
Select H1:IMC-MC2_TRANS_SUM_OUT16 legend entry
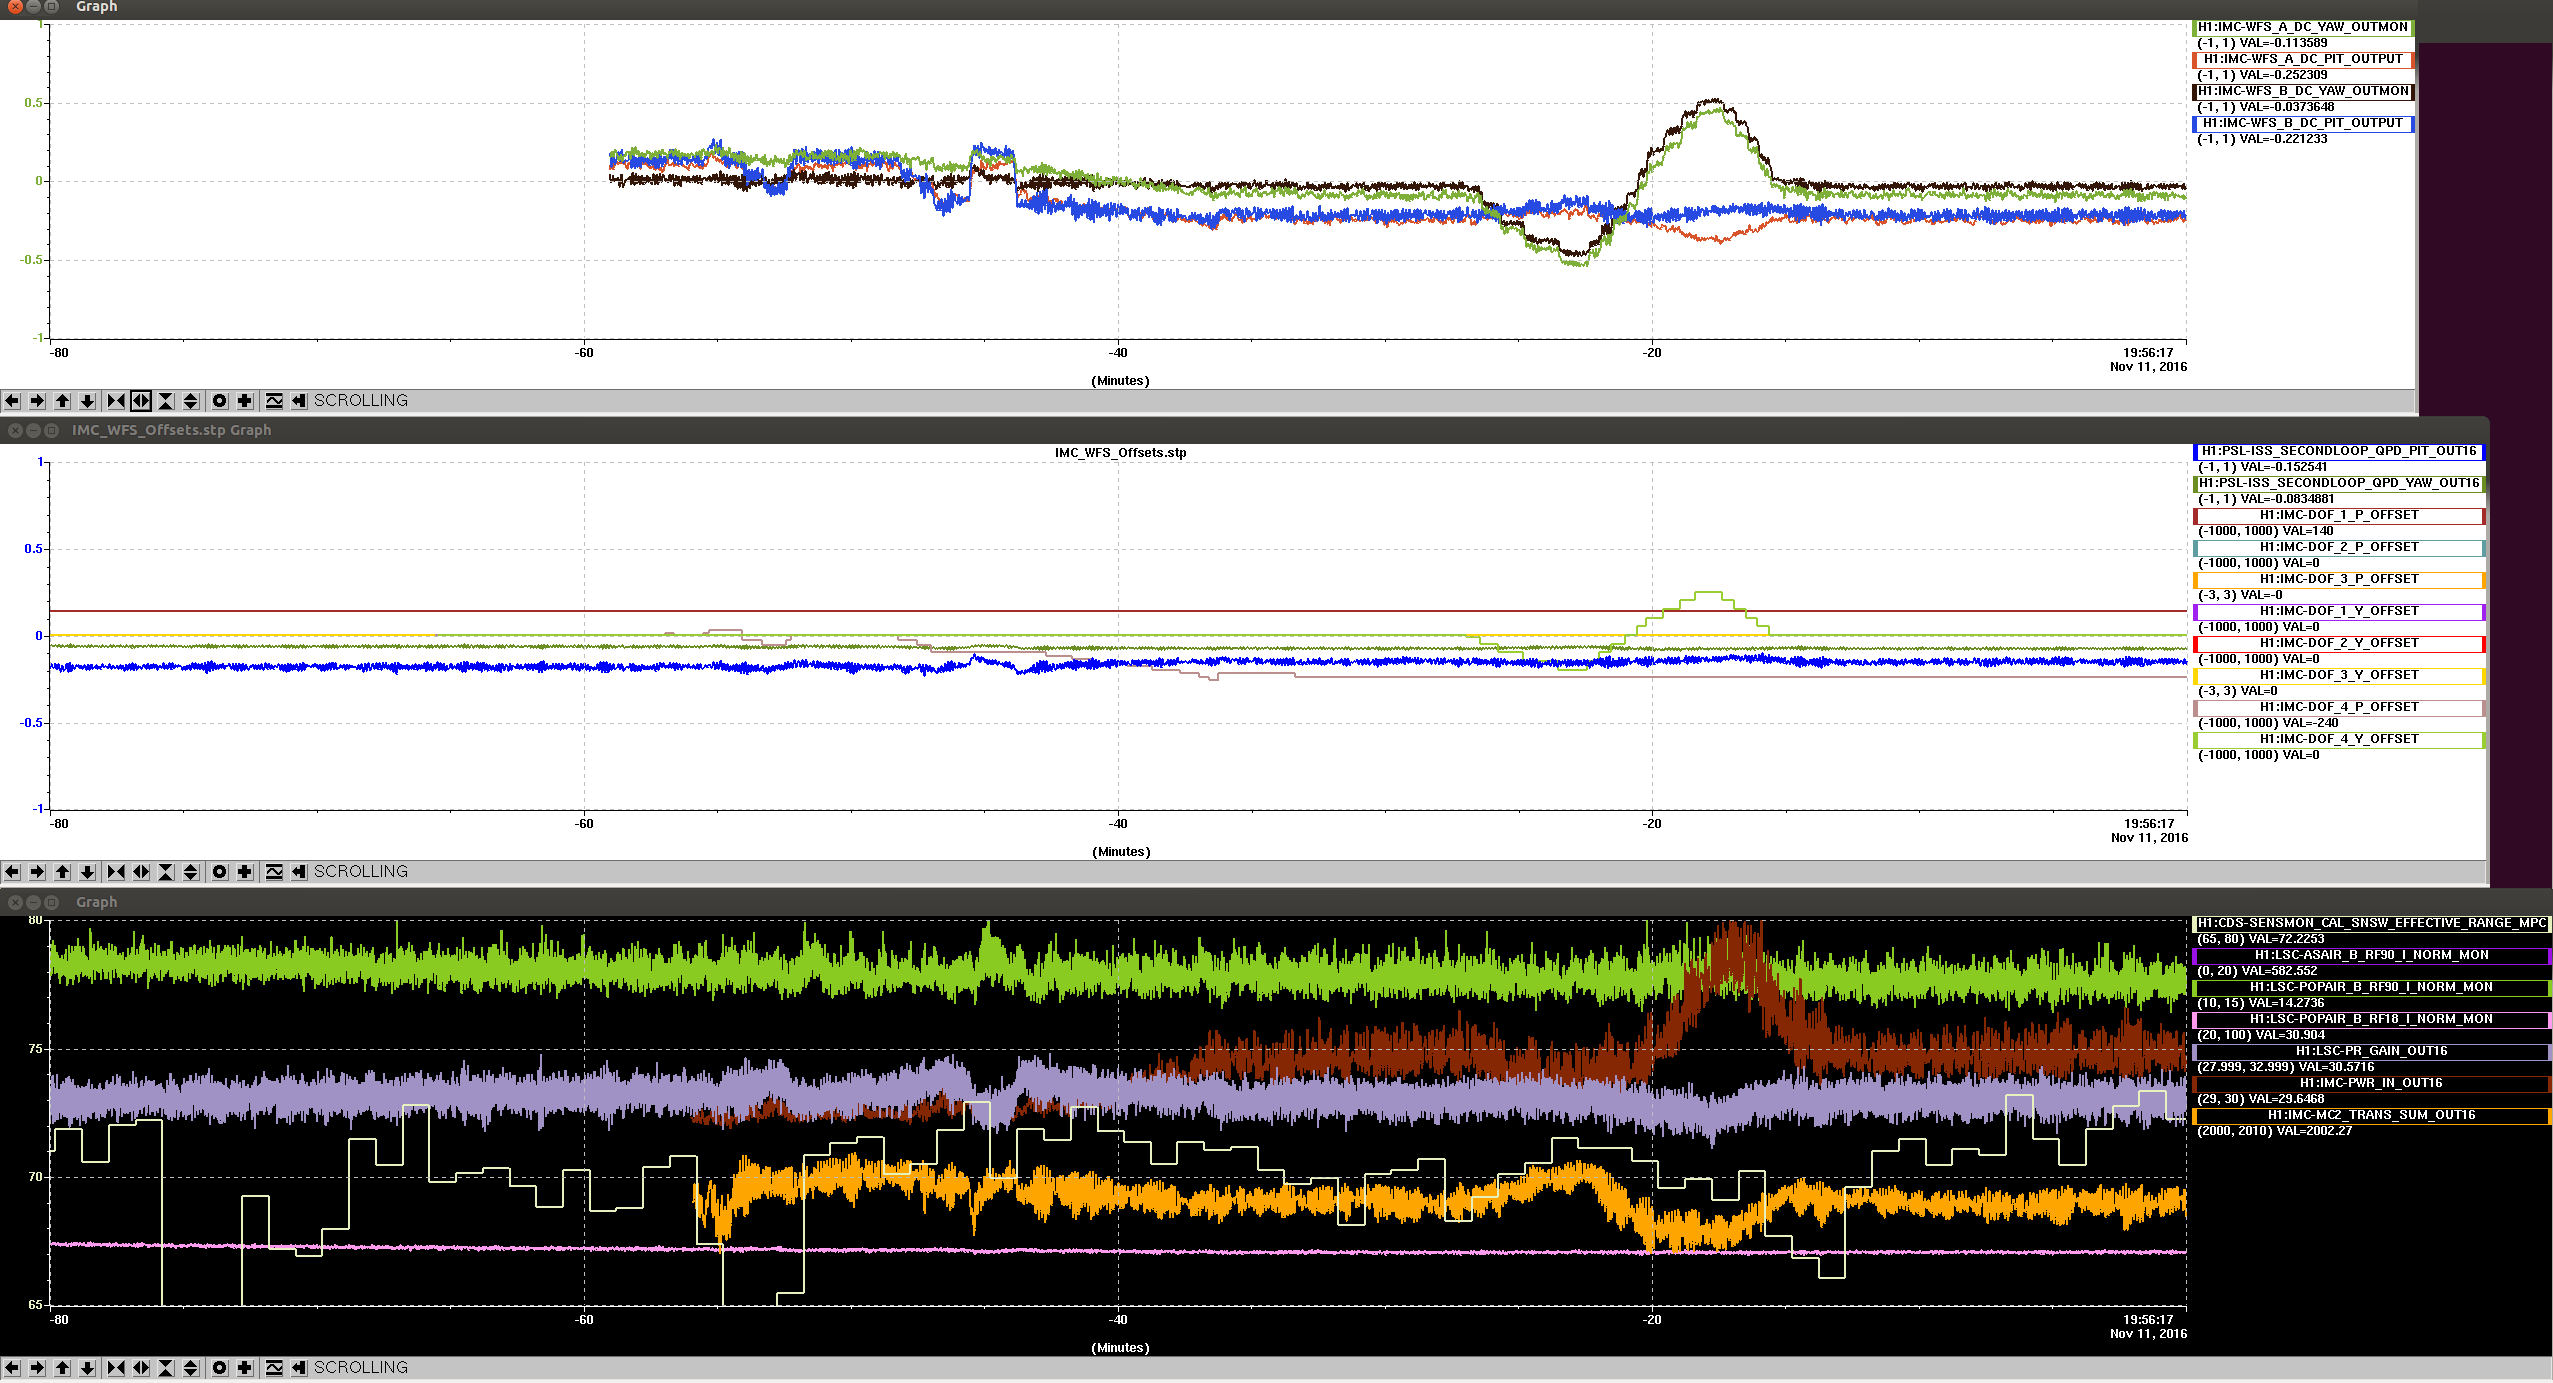pyautogui.click(x=2372, y=1116)
